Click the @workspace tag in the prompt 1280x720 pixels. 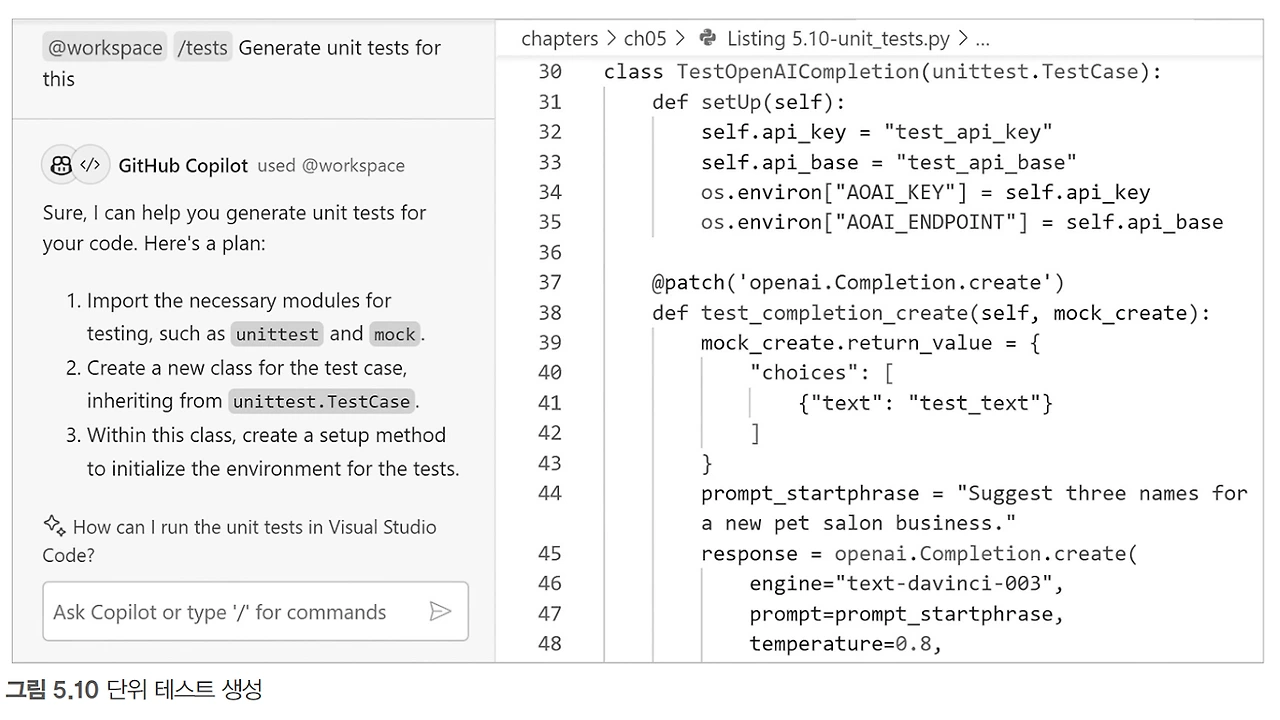pos(104,47)
